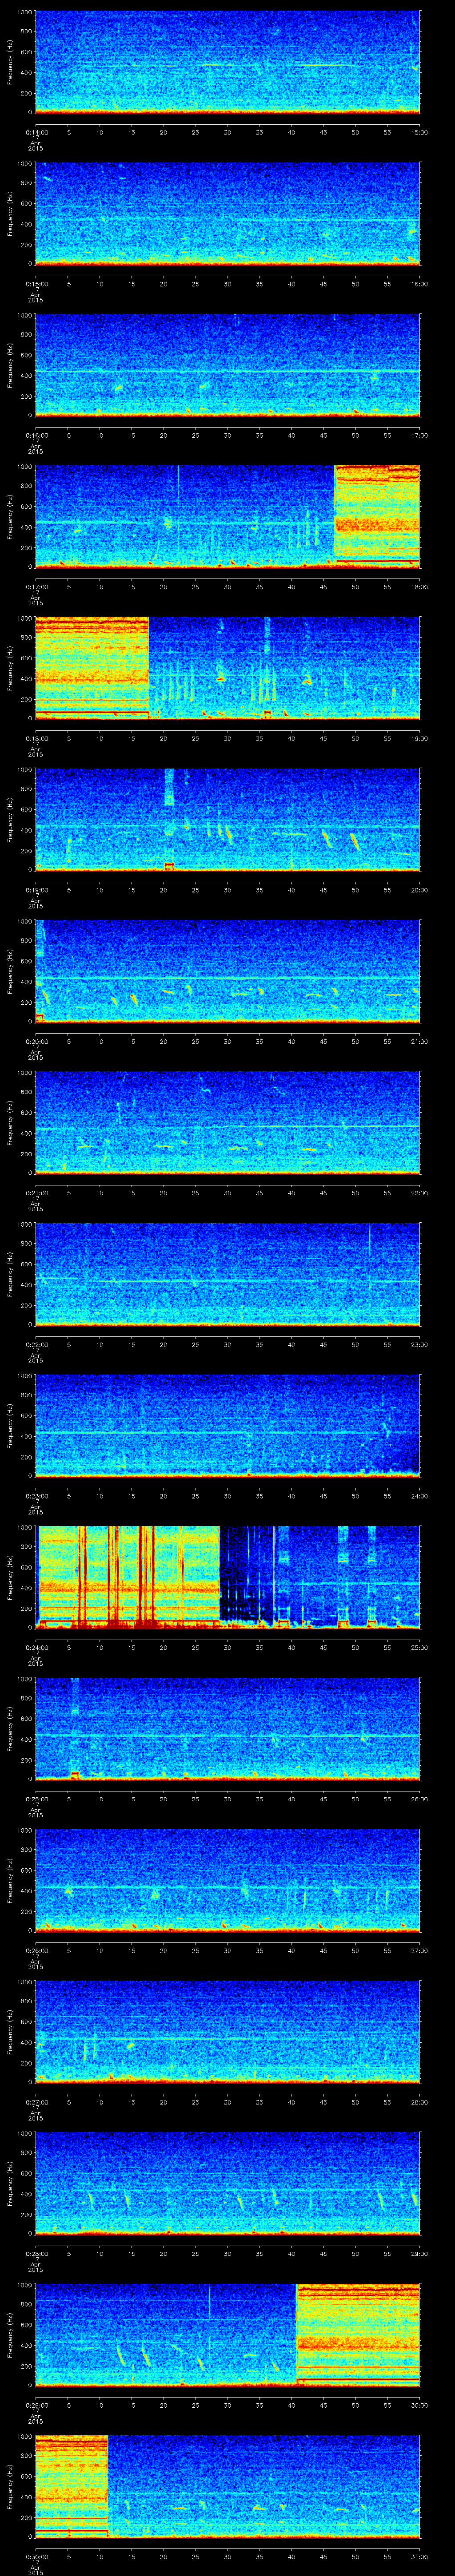Image resolution: width=455 pixels, height=2576 pixels.
Task: Click the 31:00 end time label
Action: click(420, 2556)
